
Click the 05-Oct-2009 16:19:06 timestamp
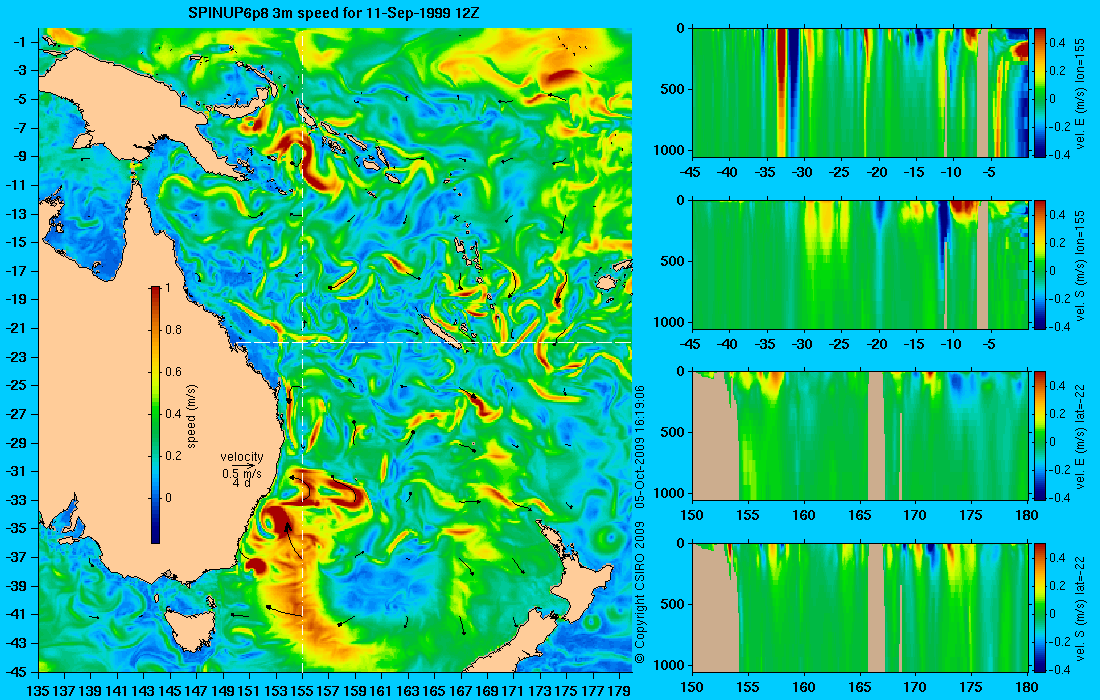click(639, 446)
